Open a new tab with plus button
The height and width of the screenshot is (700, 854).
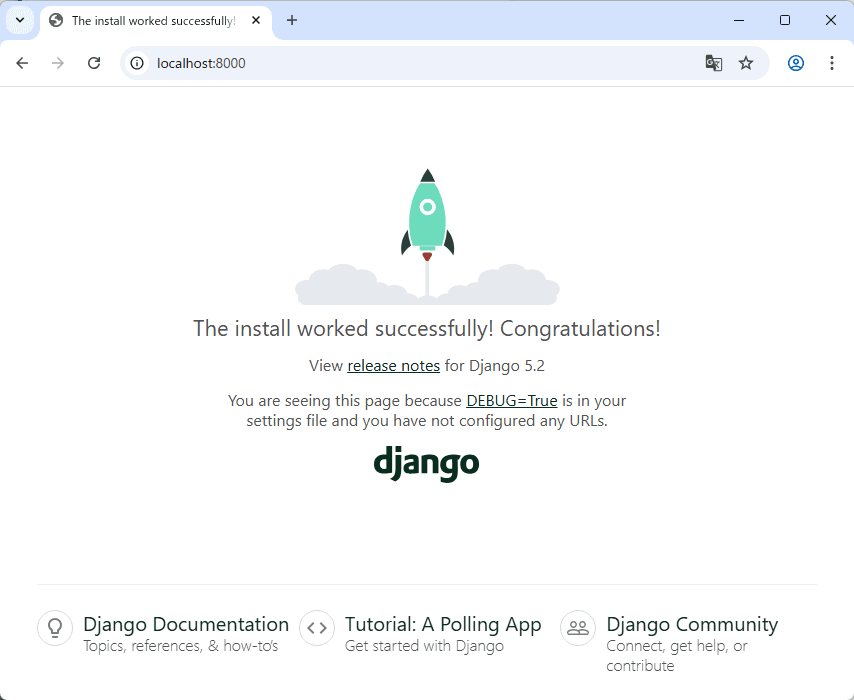coord(292,20)
